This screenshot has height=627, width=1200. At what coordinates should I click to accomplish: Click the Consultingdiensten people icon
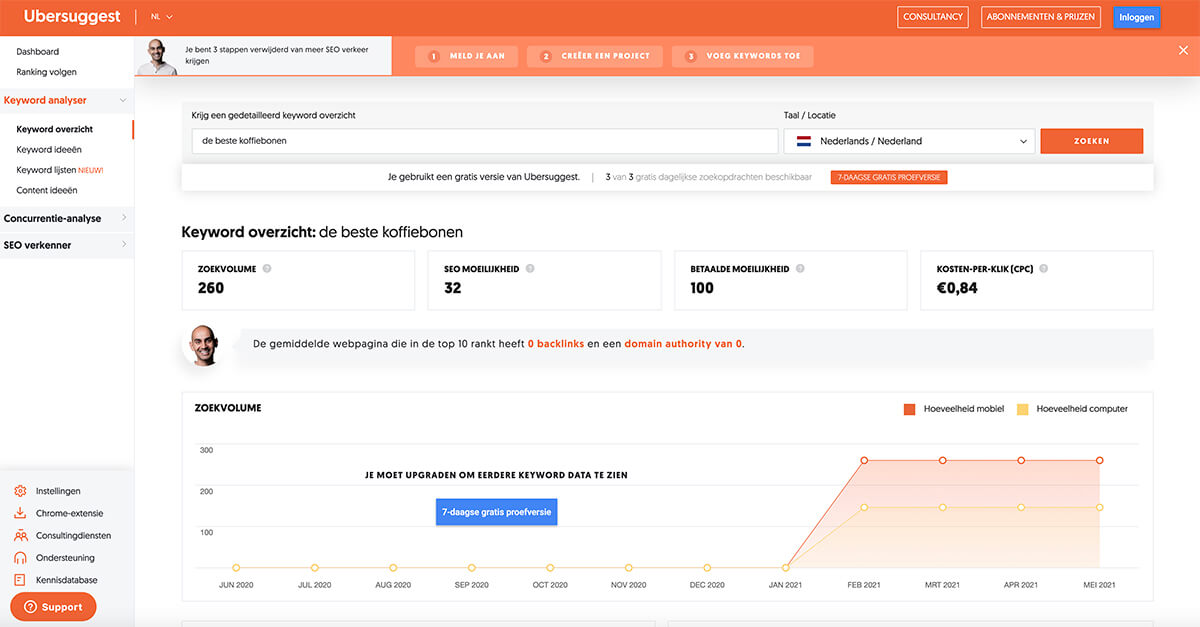coord(20,536)
